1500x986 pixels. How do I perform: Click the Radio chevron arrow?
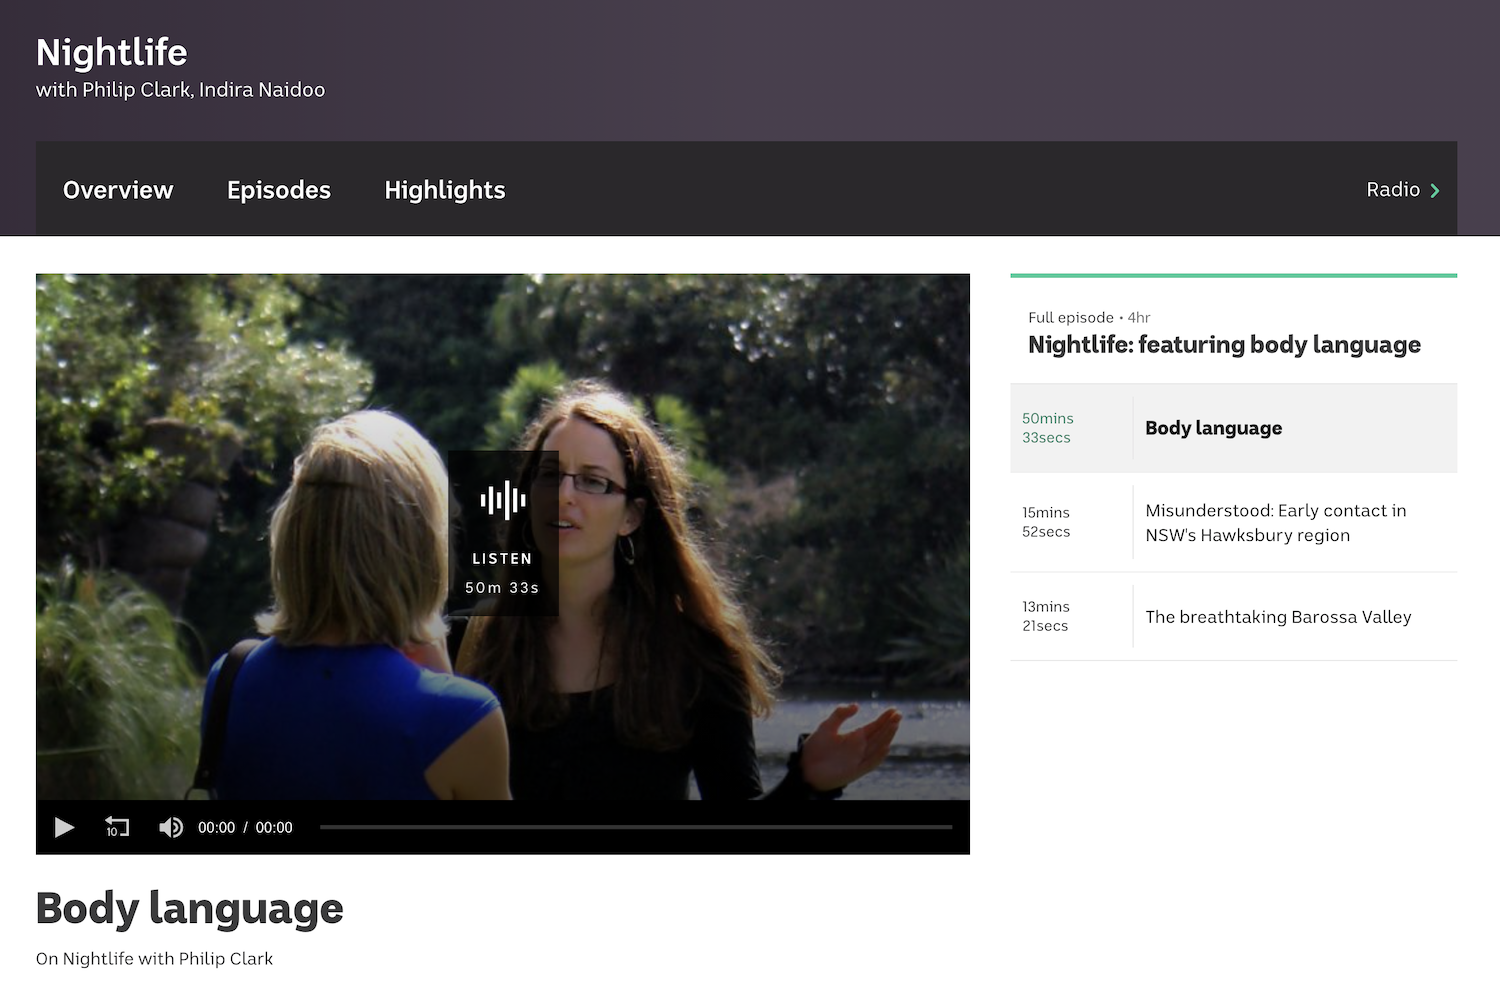pos(1435,190)
